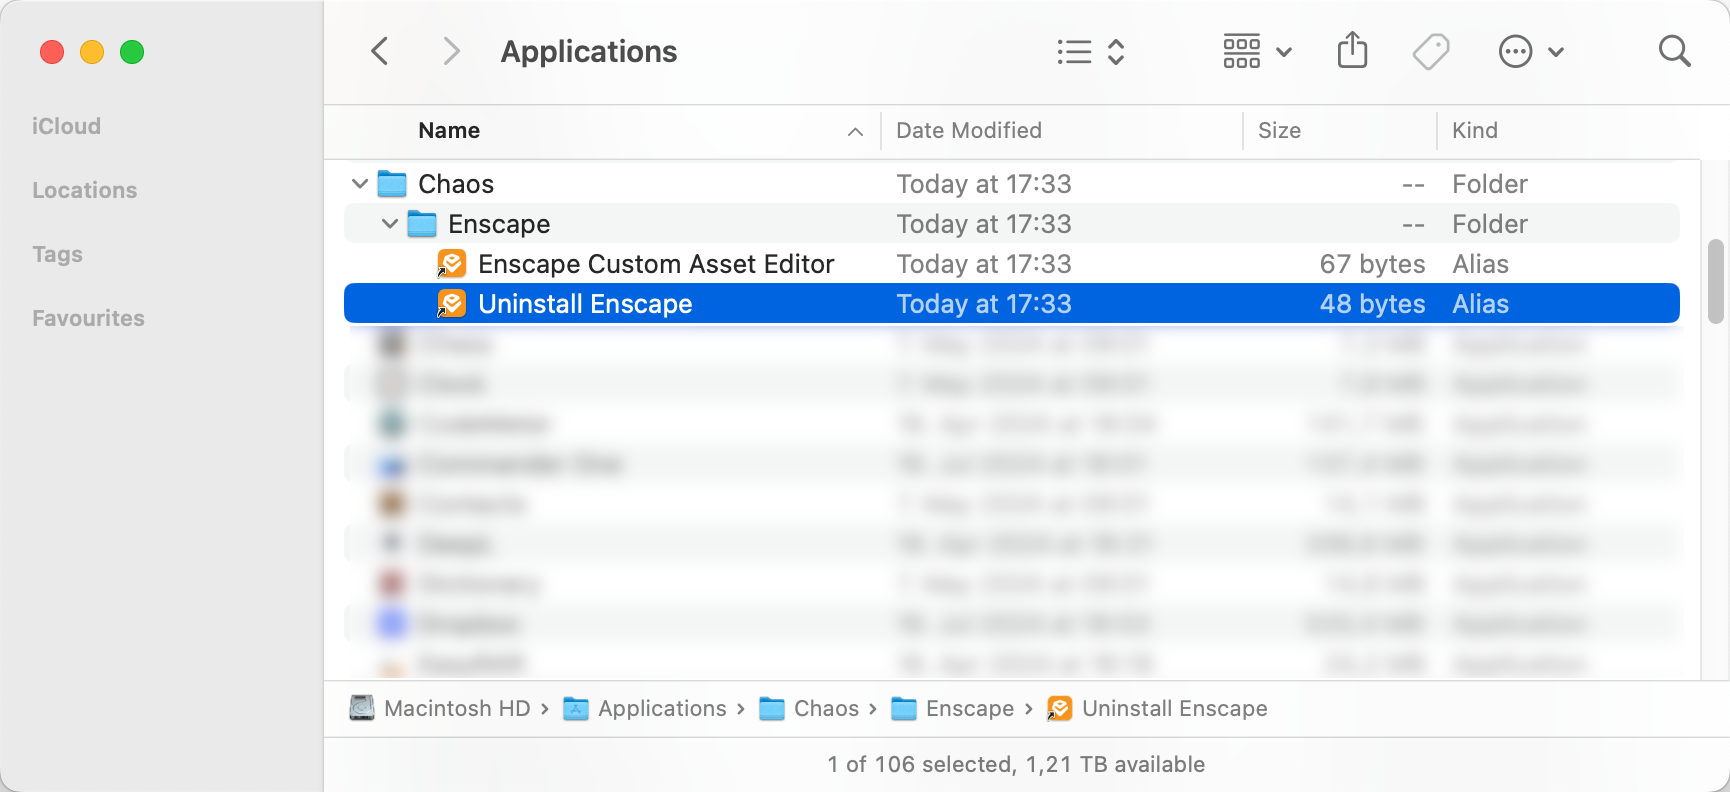Select Favourites section in sidebar
The image size is (1730, 792).
pos(88,318)
